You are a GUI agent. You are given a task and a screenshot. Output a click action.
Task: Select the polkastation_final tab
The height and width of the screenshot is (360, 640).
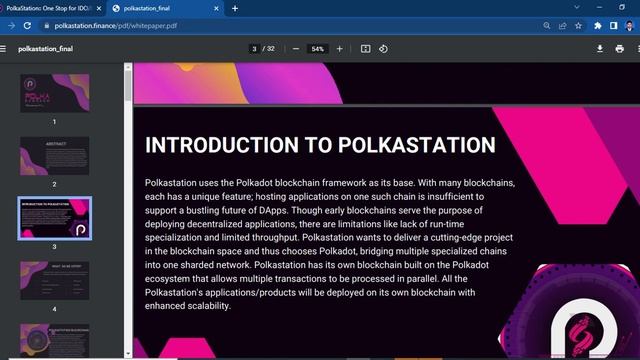pos(165,9)
